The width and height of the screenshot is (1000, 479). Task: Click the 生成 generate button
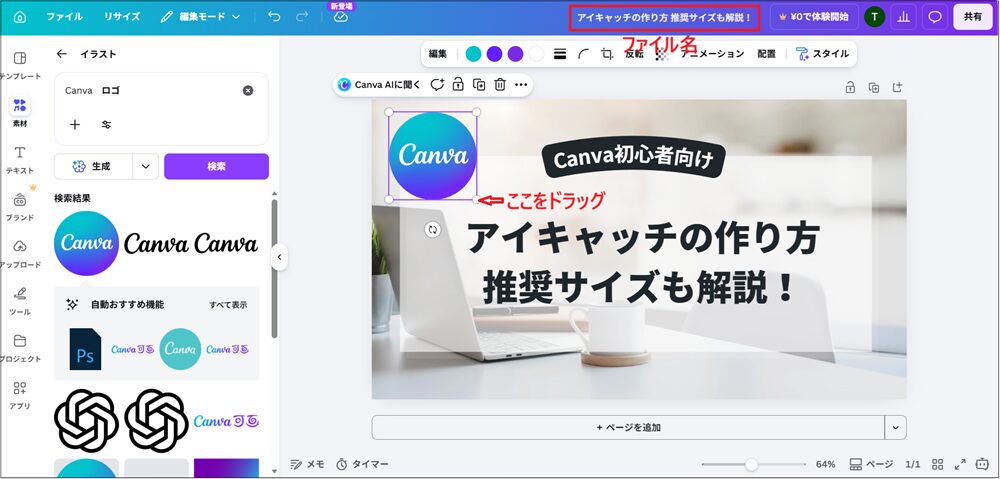[x=93, y=166]
